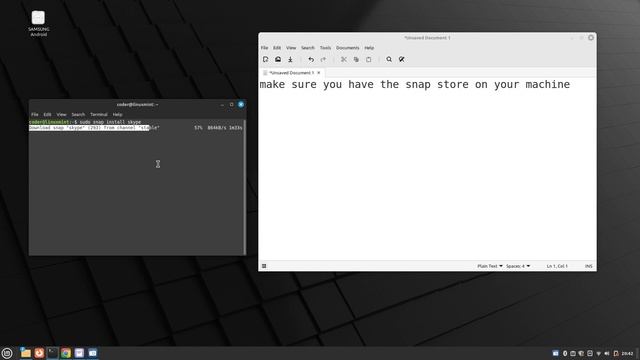Click the clock showing 20:42
This screenshot has height=360, width=640.
(x=627, y=353)
